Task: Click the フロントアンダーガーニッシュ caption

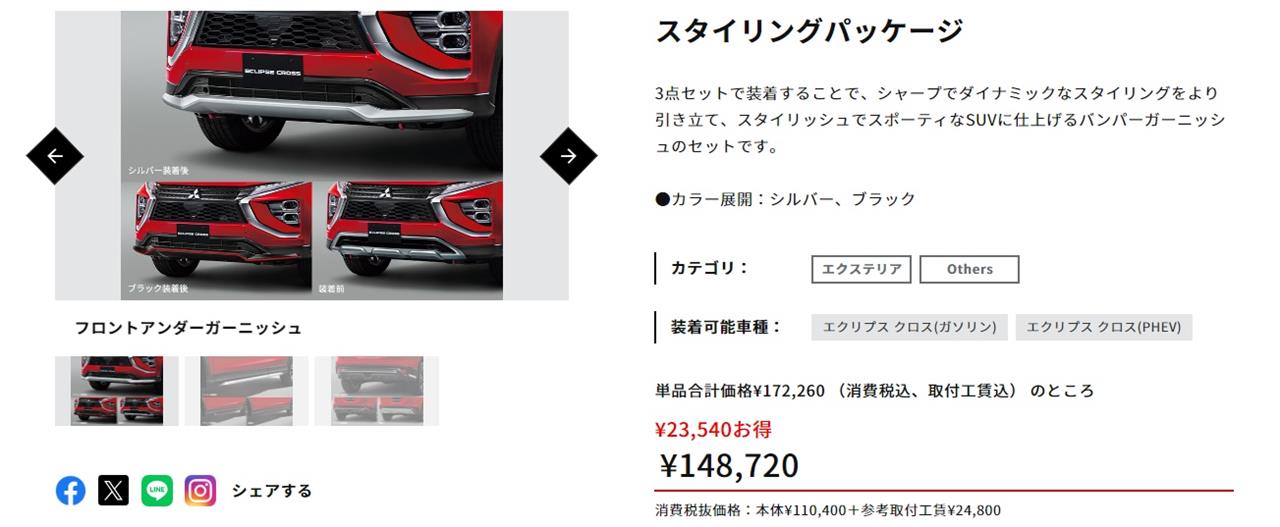Action: (188, 328)
